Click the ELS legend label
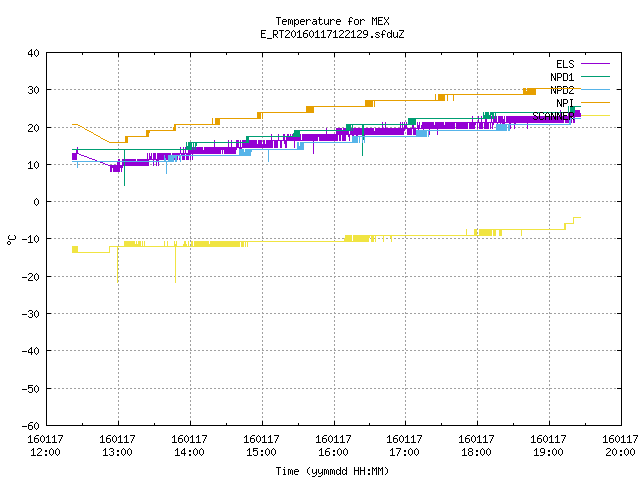Image resolution: width=640 pixels, height=480 pixels. 565,64
